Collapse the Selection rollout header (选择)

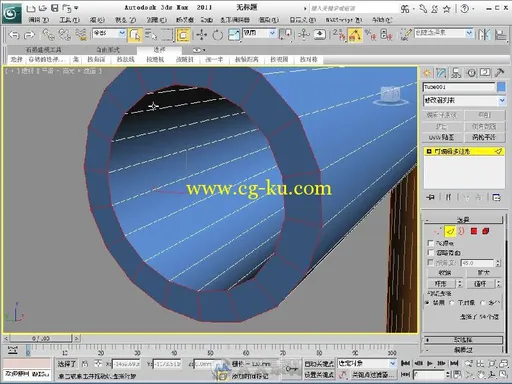(463, 220)
